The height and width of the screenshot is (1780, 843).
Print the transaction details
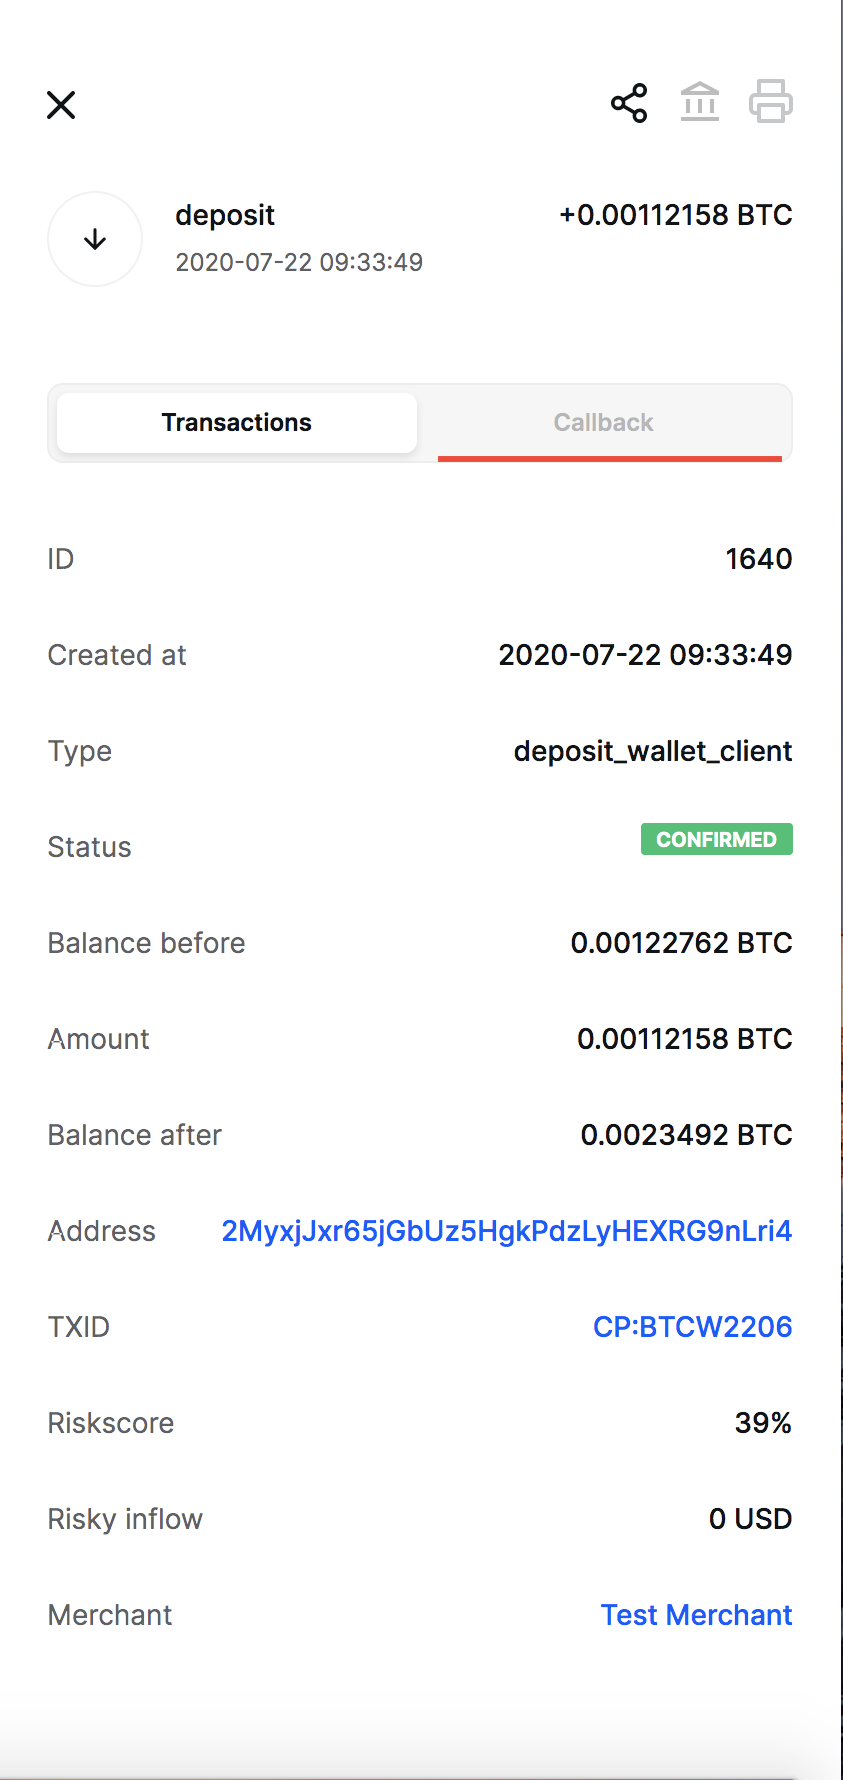770,102
